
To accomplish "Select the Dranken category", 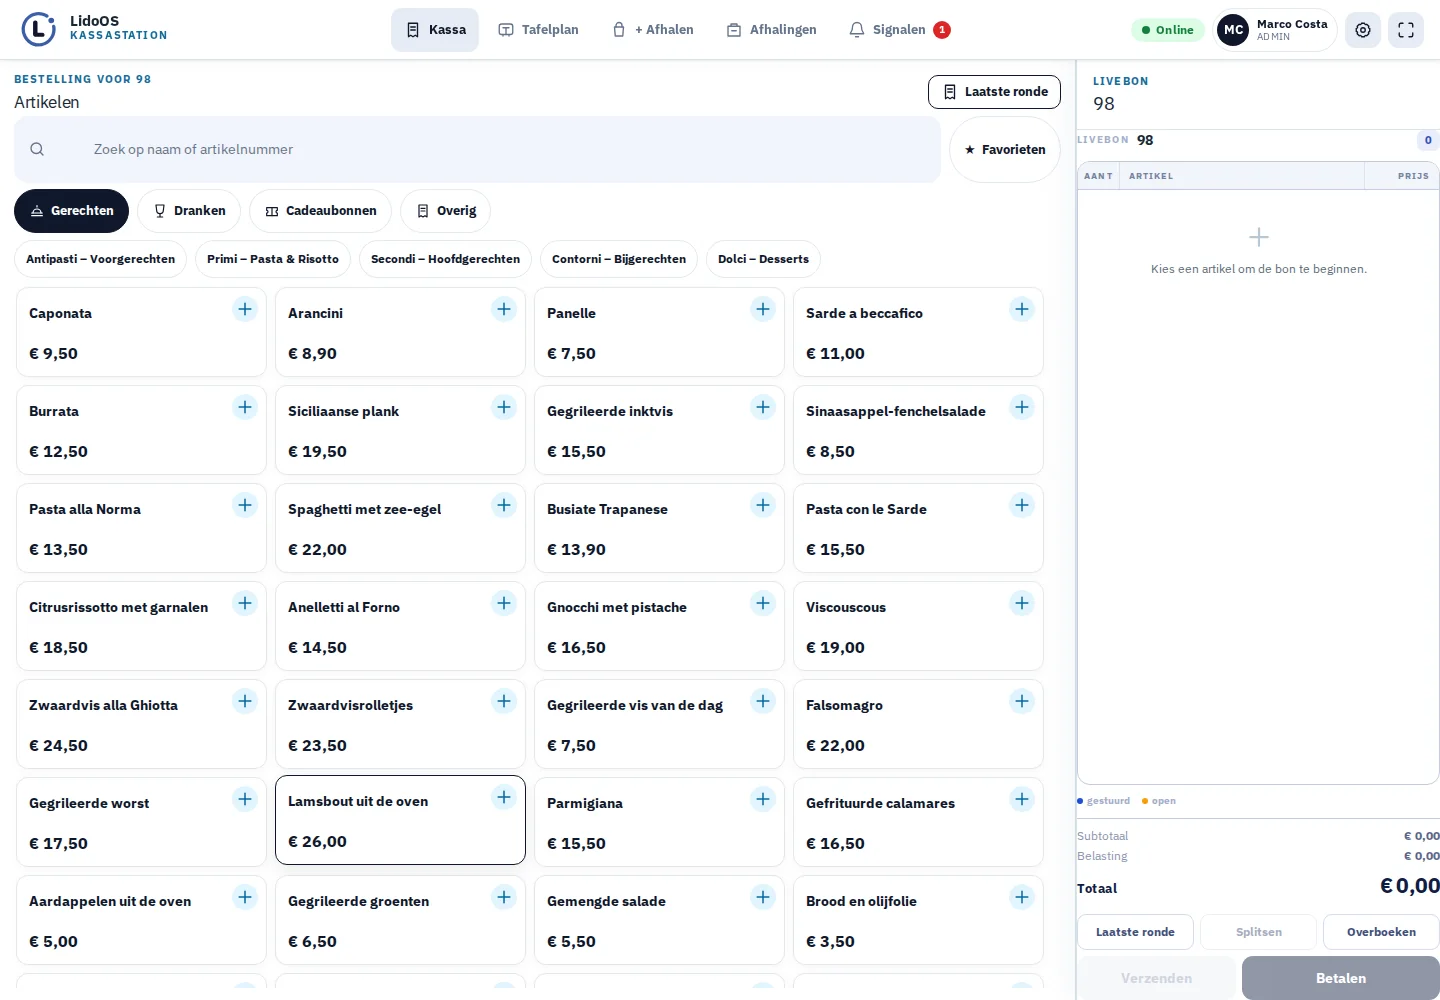I will pyautogui.click(x=189, y=211).
